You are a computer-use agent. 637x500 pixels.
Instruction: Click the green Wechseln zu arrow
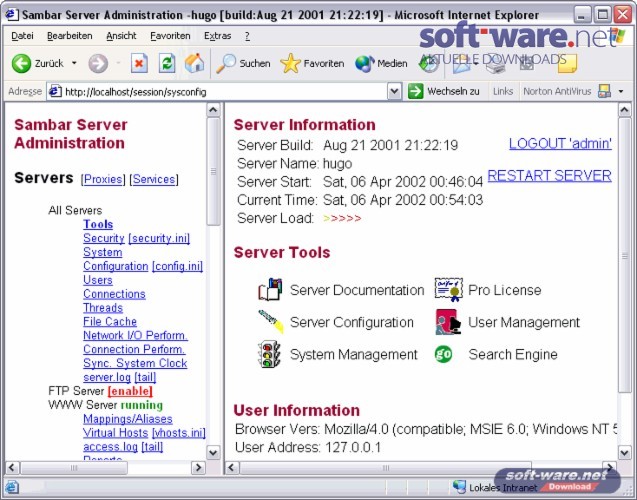[416, 91]
